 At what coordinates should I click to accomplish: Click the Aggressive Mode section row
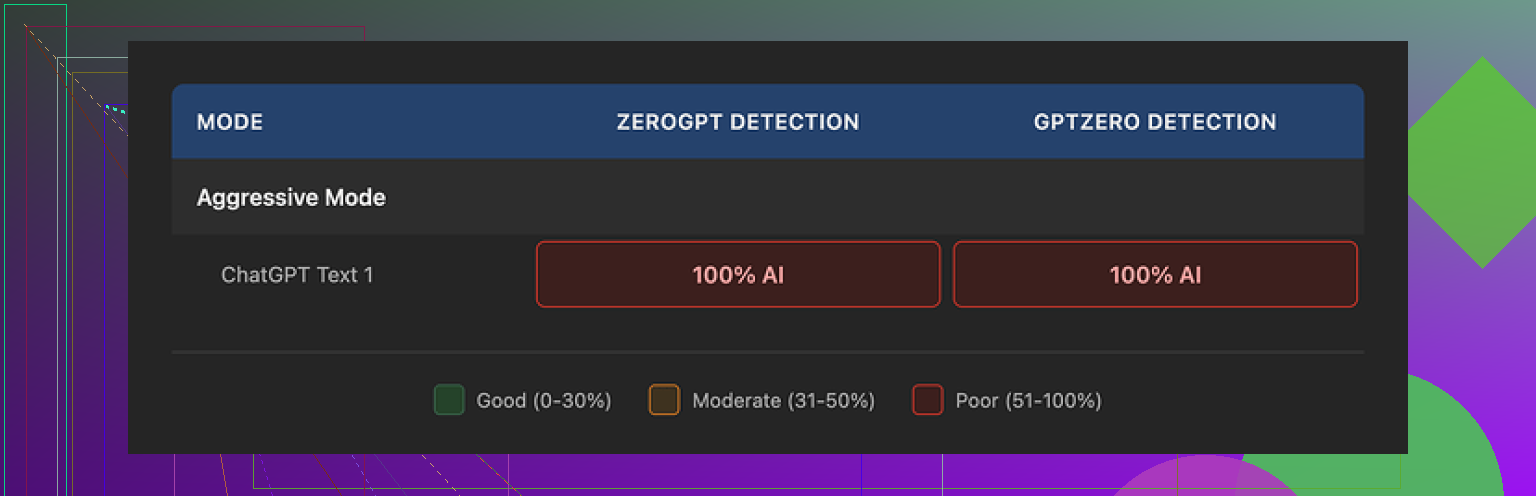(x=291, y=198)
